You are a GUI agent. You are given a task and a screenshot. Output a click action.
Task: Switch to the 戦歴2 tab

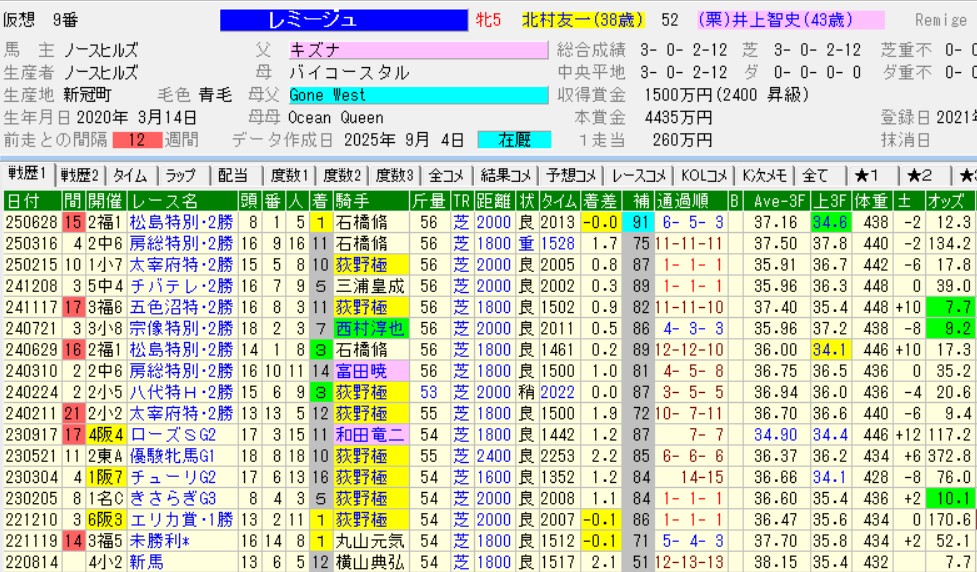coord(81,175)
